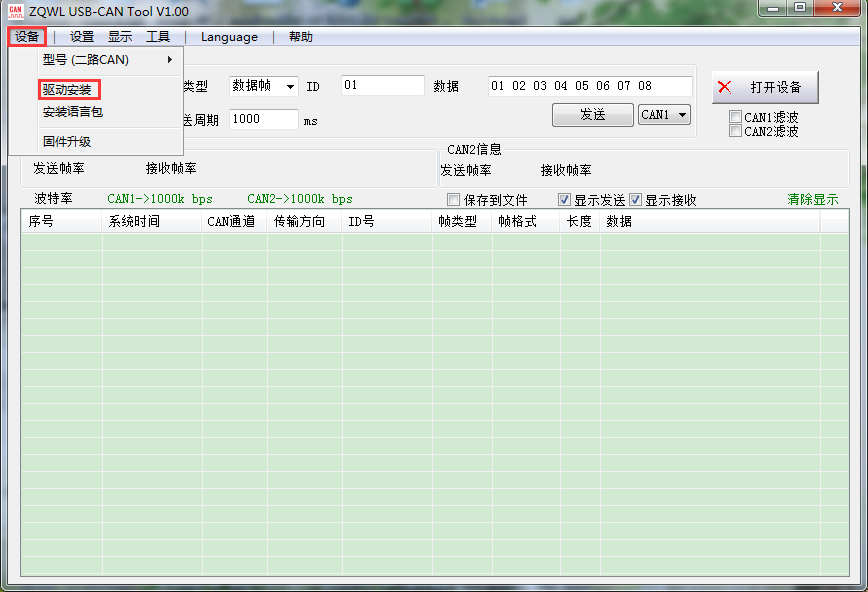Image resolution: width=868 pixels, height=592 pixels.
Task: Expand the 型号 (二路CAN) submenu
Action: pyautogui.click(x=108, y=60)
